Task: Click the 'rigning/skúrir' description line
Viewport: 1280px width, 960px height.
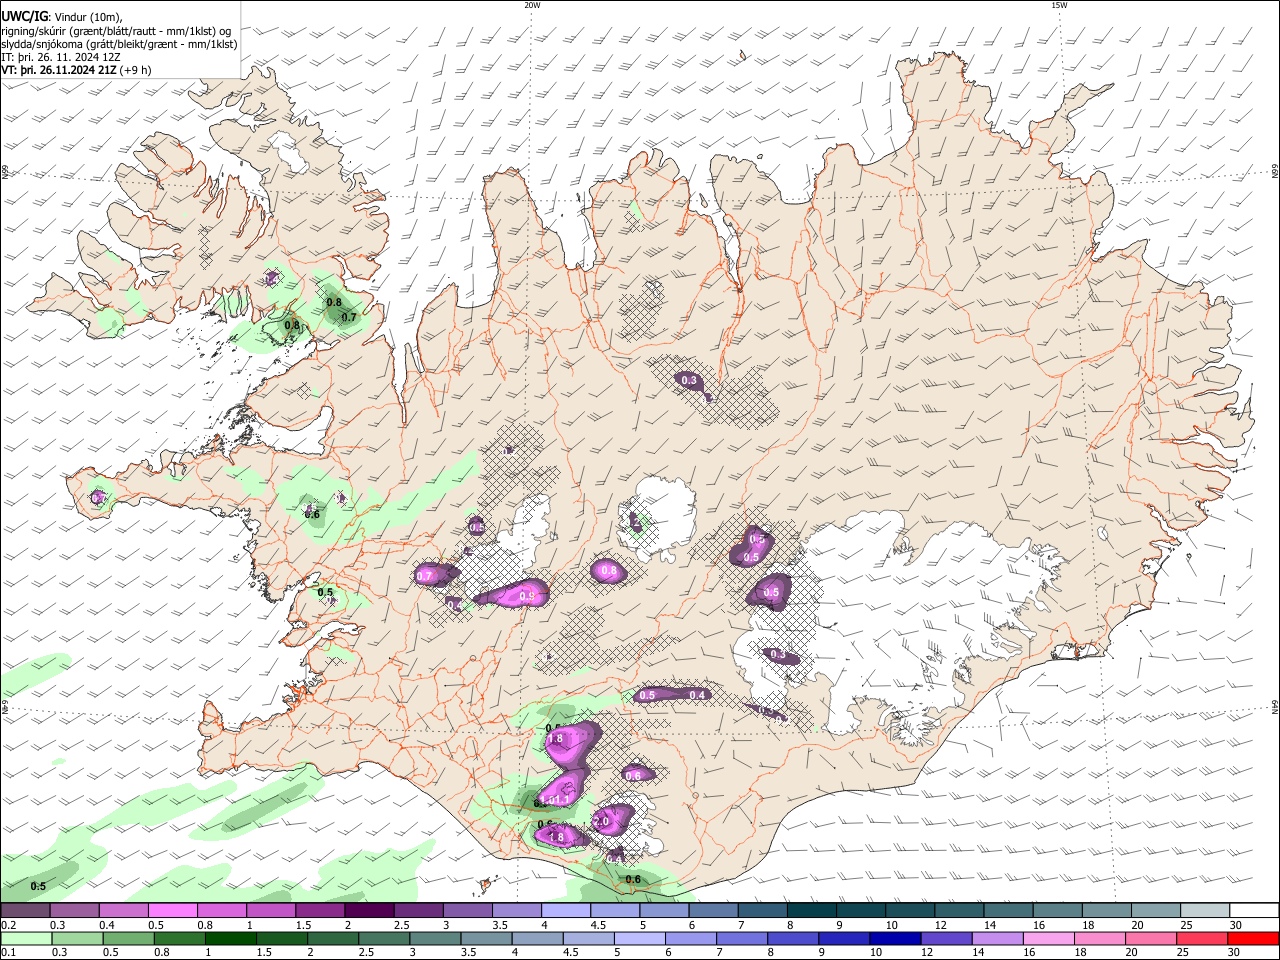Action: (x=115, y=30)
